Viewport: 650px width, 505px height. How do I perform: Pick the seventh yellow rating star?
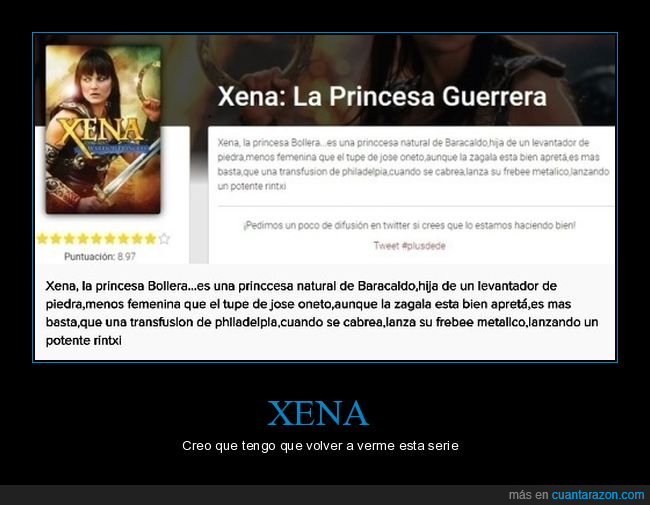coord(124,239)
